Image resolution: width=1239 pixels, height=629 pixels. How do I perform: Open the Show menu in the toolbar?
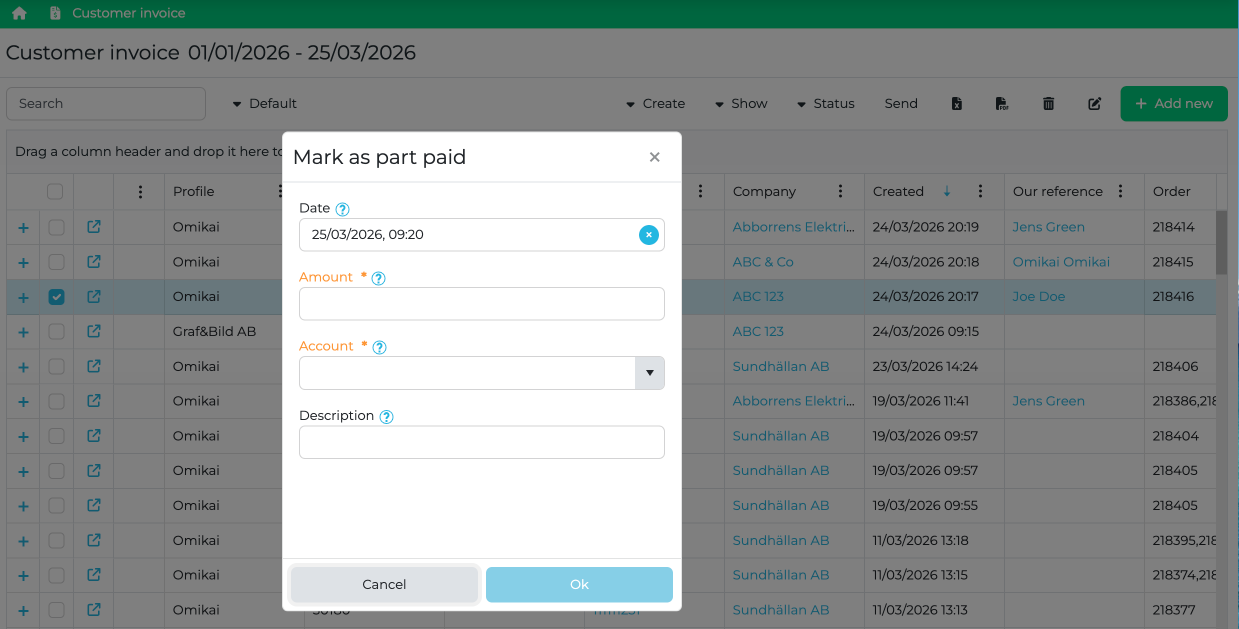(740, 104)
